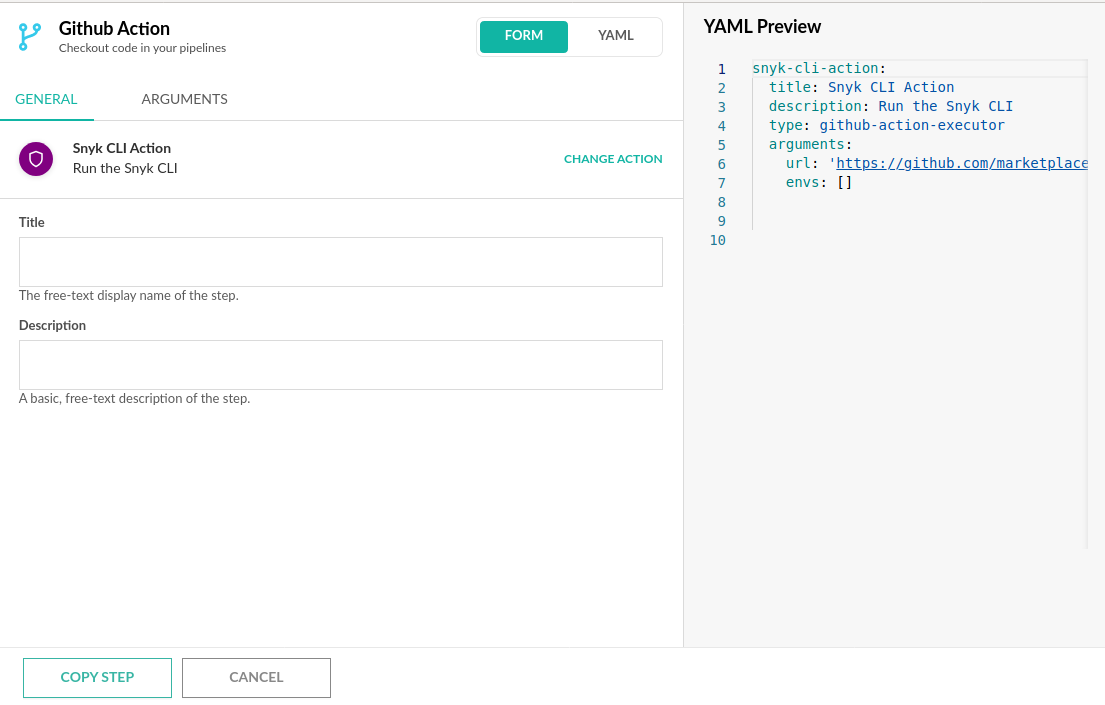
Task: Open the ARGUMENTS tab
Action: 184,99
